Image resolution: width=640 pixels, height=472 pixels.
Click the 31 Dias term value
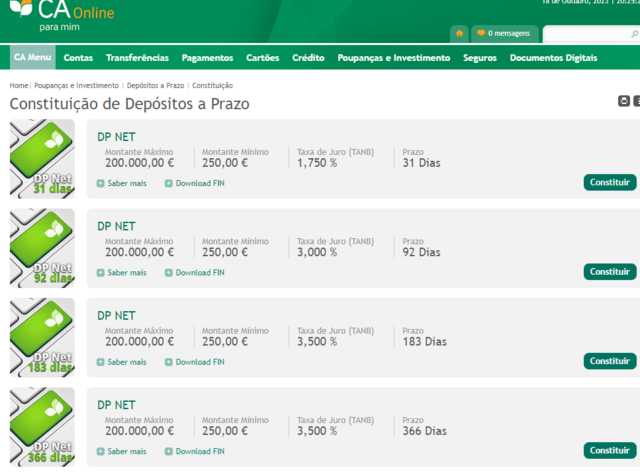pos(421,163)
